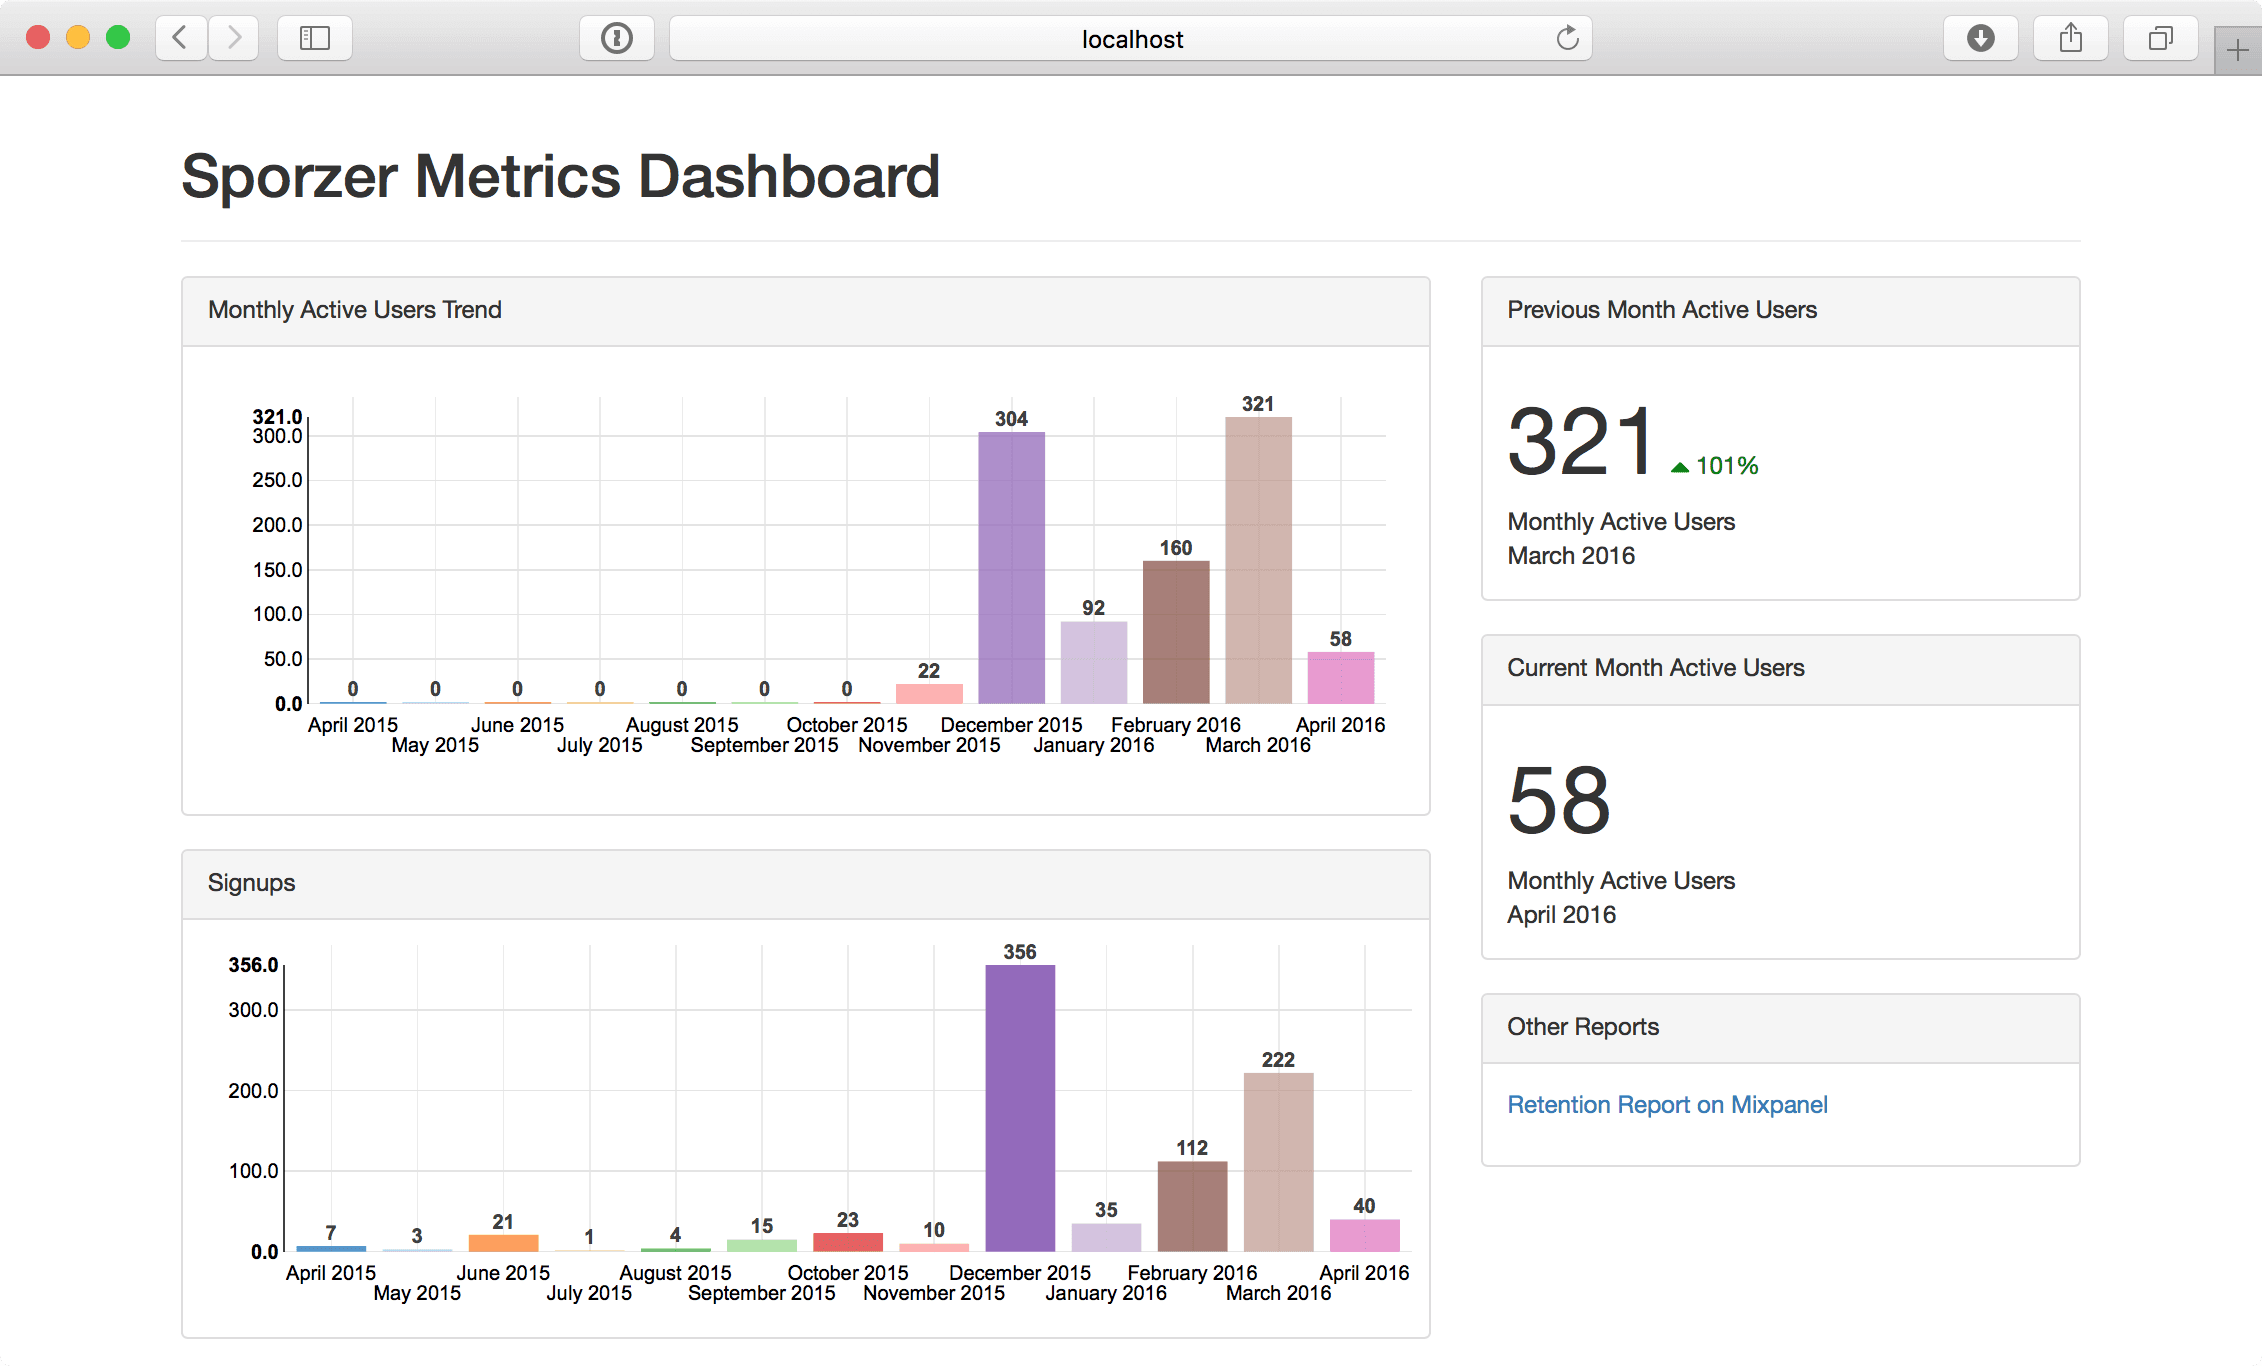Click the Sporzer Metrics Dashboard title
Viewport: 2262px width, 1366px height.
point(560,176)
